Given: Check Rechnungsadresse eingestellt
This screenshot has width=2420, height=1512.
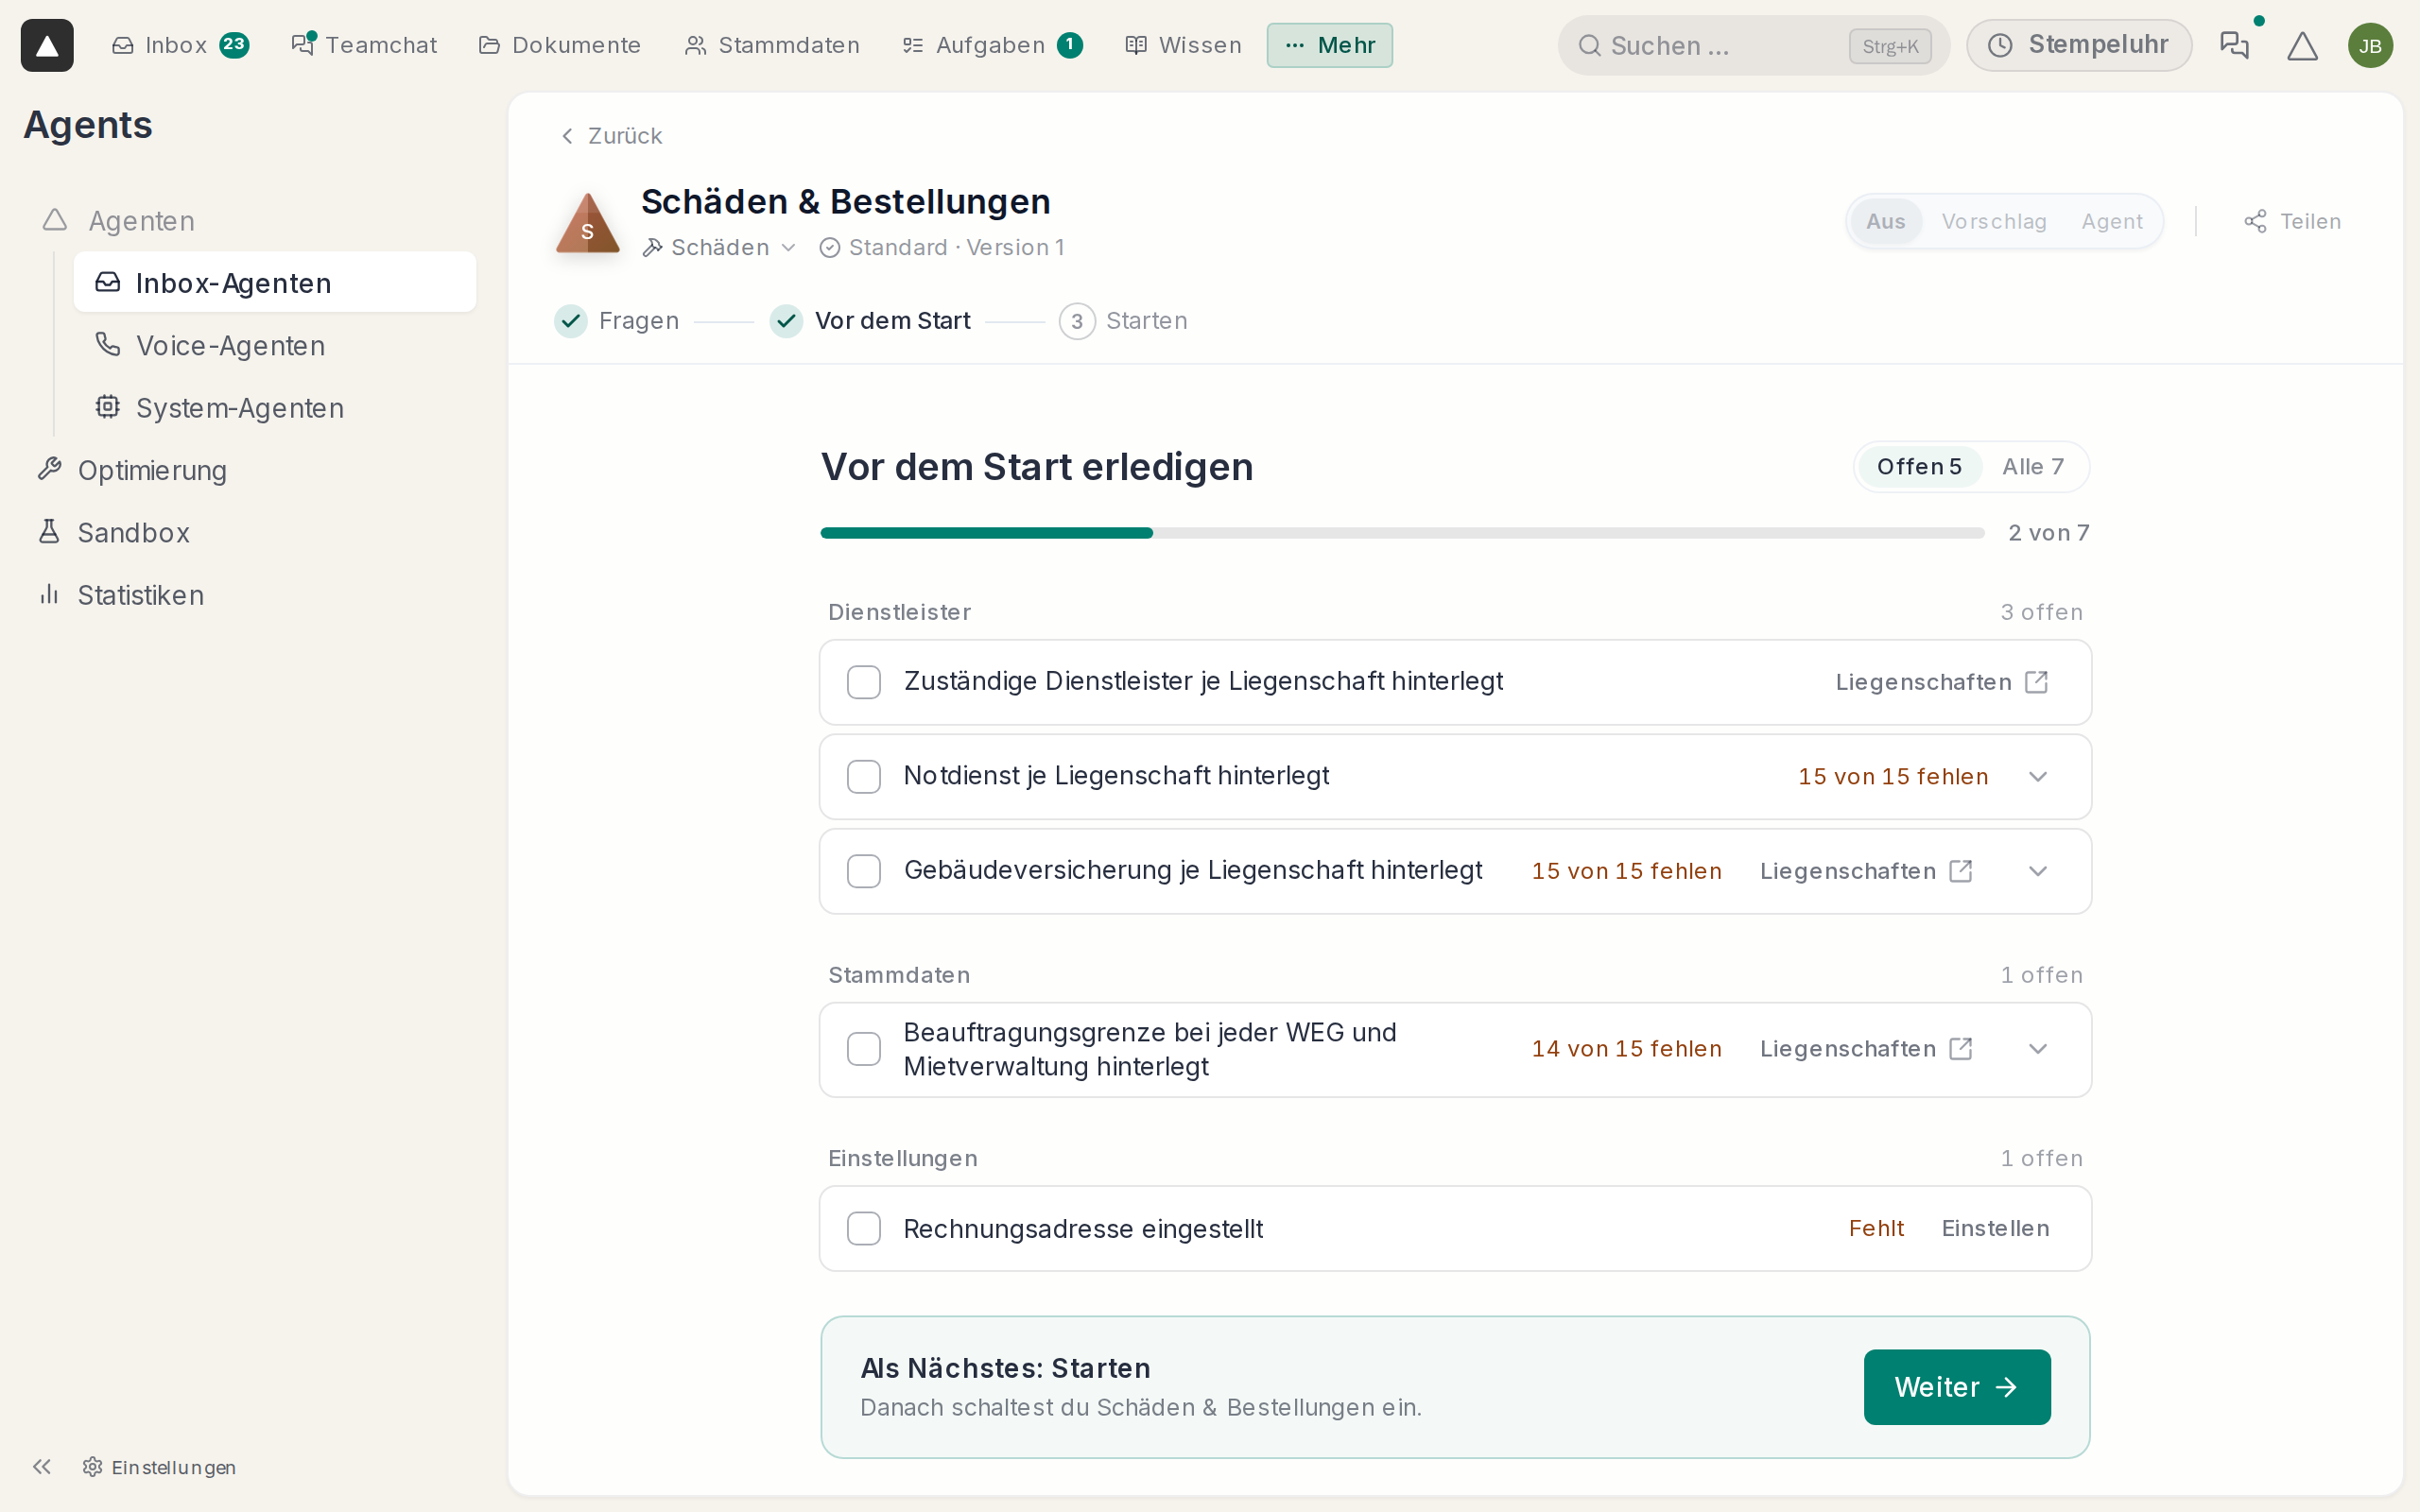Looking at the screenshot, I should click(864, 1228).
